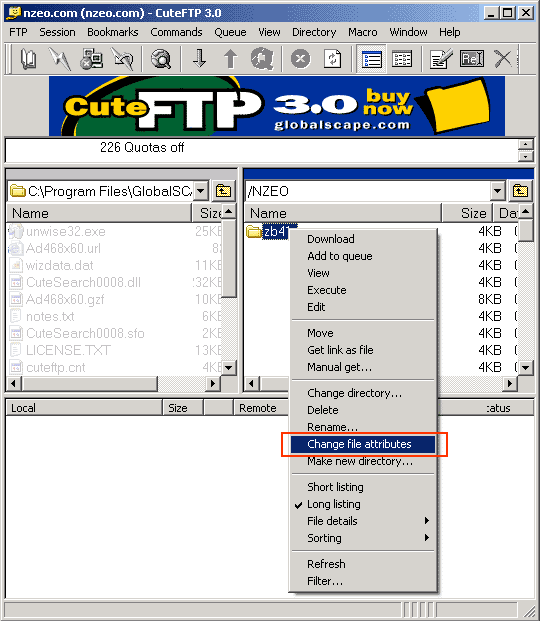Screen dimensions: 540x621
Task: Open the Macro menu
Action: 363,32
